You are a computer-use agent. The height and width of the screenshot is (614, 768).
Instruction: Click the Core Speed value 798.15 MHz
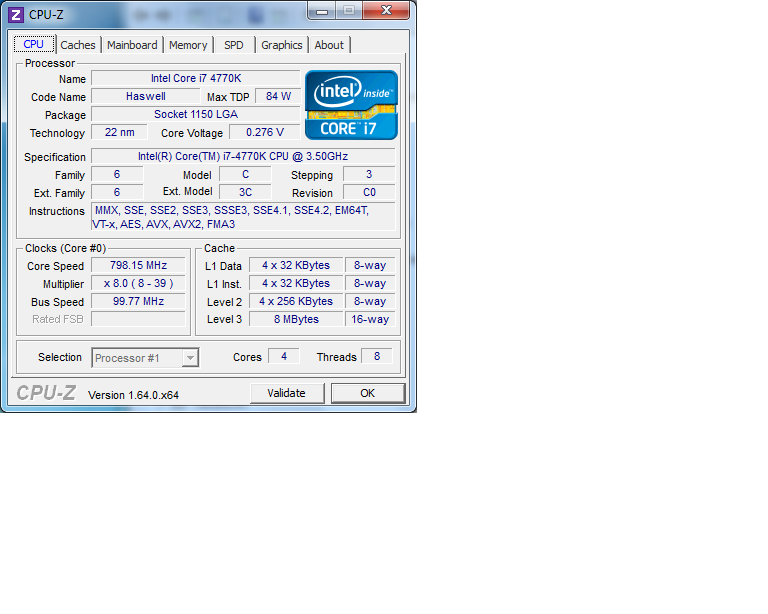tap(139, 265)
